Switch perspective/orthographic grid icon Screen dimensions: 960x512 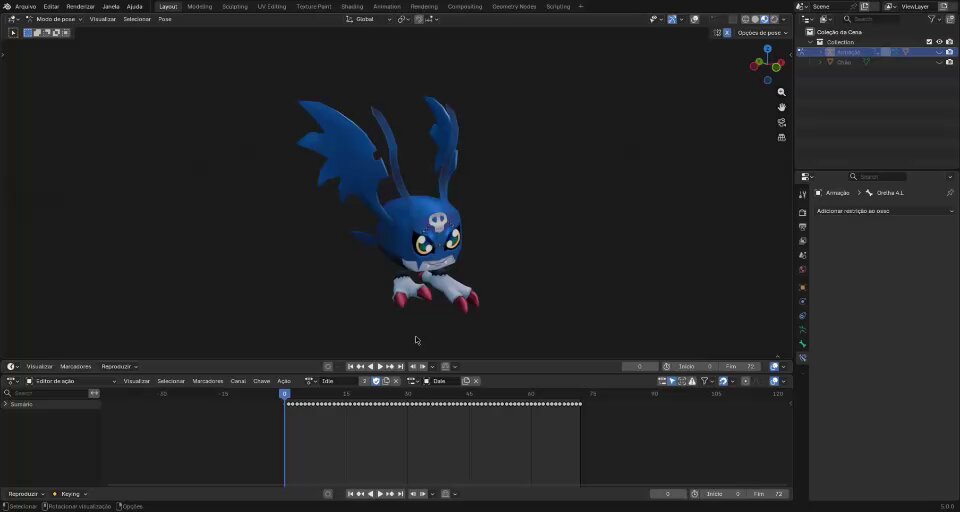(x=781, y=138)
